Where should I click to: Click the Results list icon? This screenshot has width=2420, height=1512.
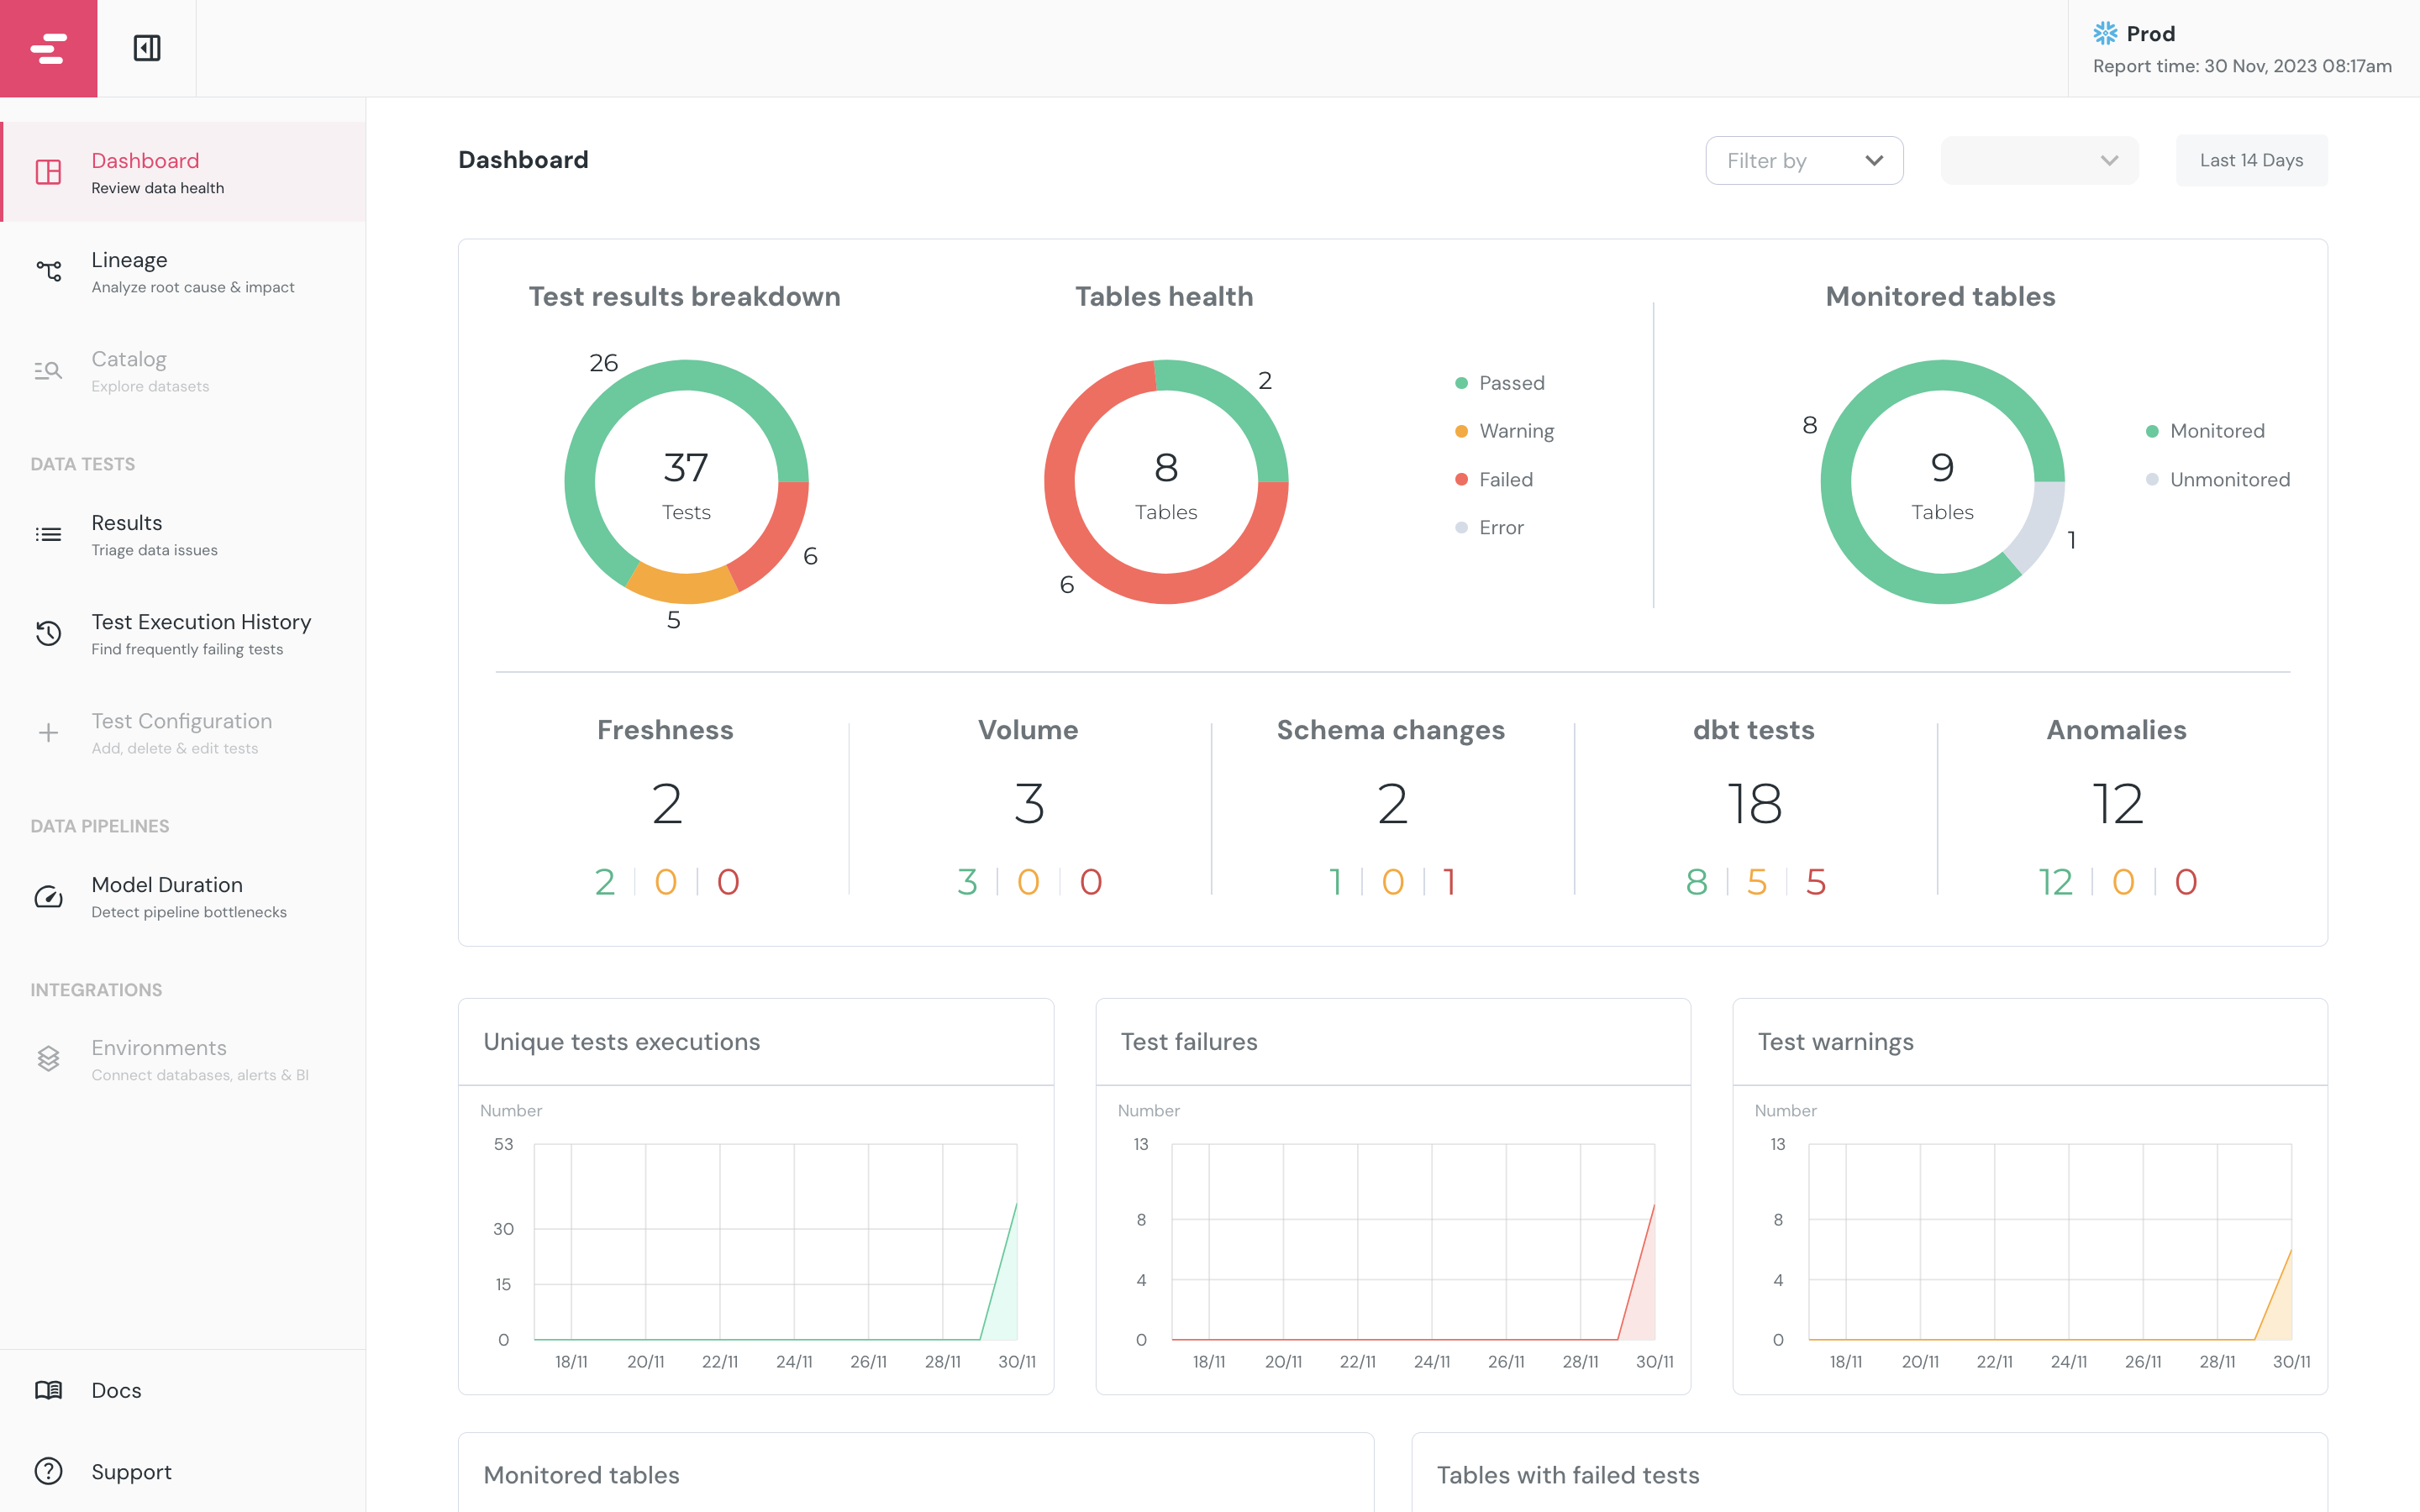pos(48,534)
